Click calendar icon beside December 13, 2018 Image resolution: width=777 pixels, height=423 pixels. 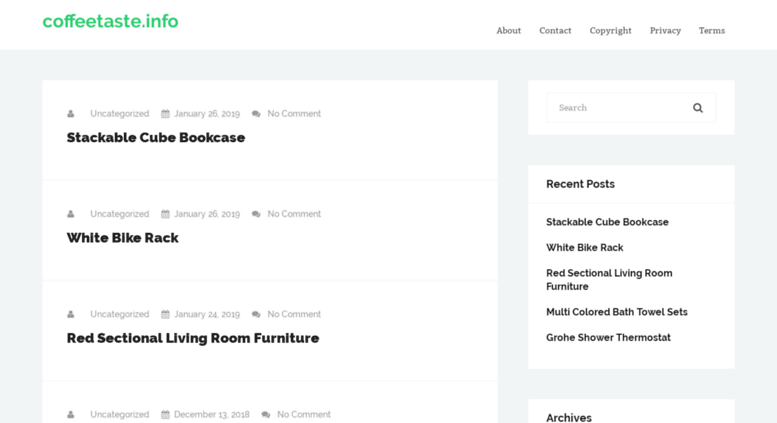166,415
